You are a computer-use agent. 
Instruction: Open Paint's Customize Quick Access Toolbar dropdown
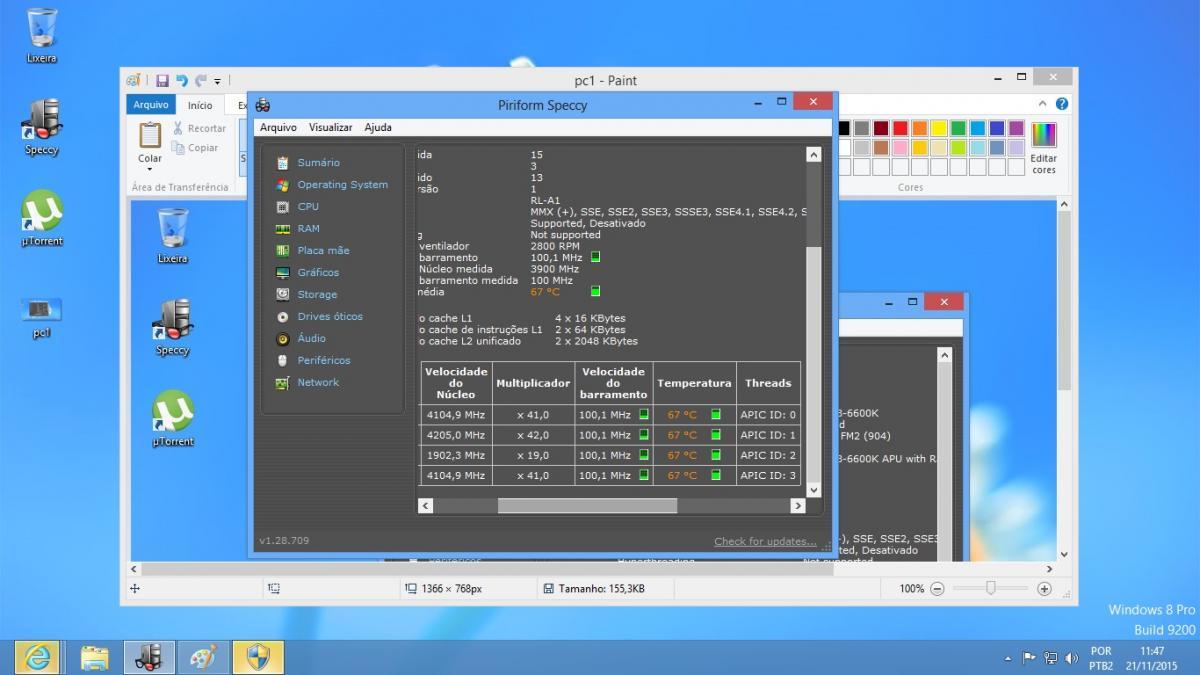click(x=217, y=81)
